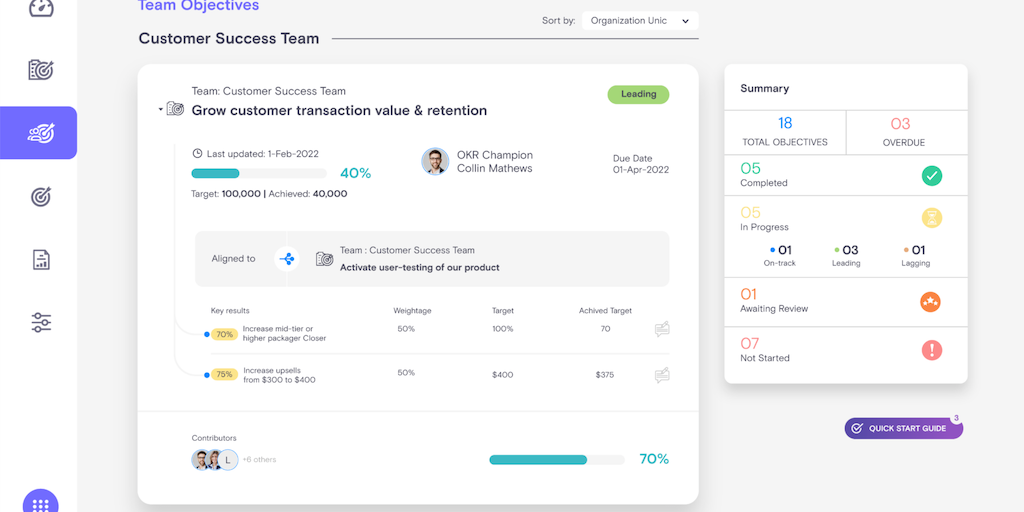
Task: Select the Not Started row in Summary
Action: point(845,350)
